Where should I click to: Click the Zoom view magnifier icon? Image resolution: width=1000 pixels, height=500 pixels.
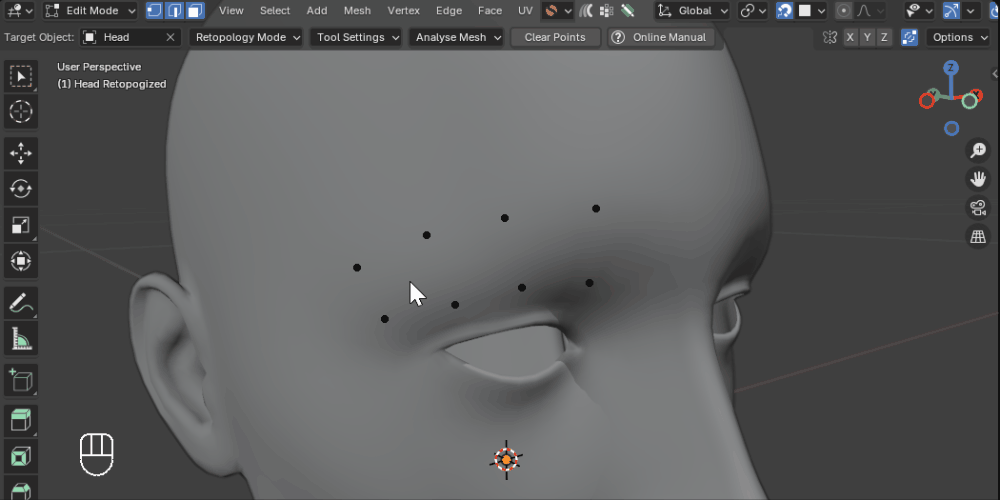pyautogui.click(x=978, y=151)
